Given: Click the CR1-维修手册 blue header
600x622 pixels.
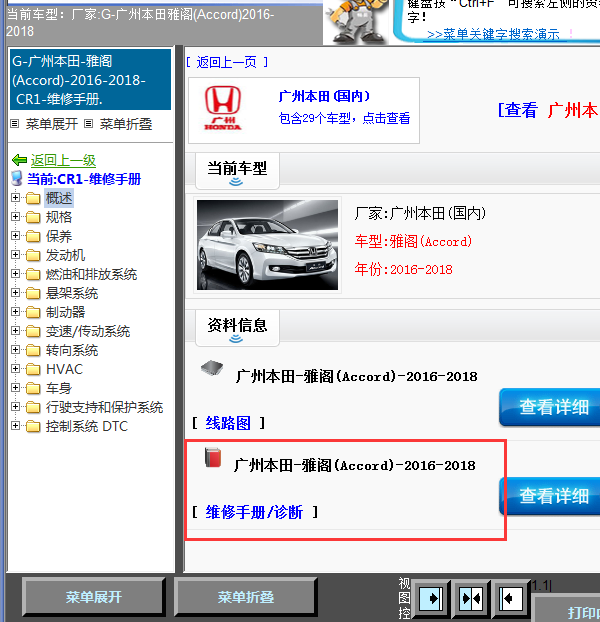Looking at the screenshot, I should 90,80.
